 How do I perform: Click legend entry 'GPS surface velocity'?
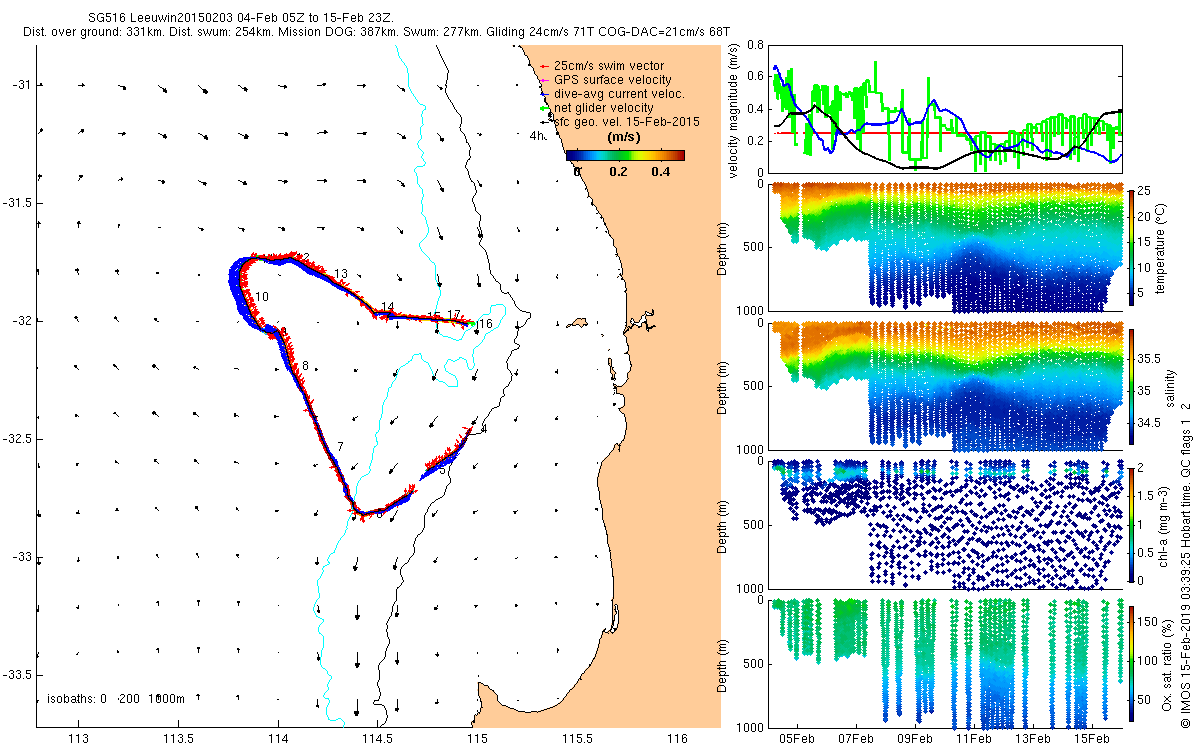coord(611,80)
